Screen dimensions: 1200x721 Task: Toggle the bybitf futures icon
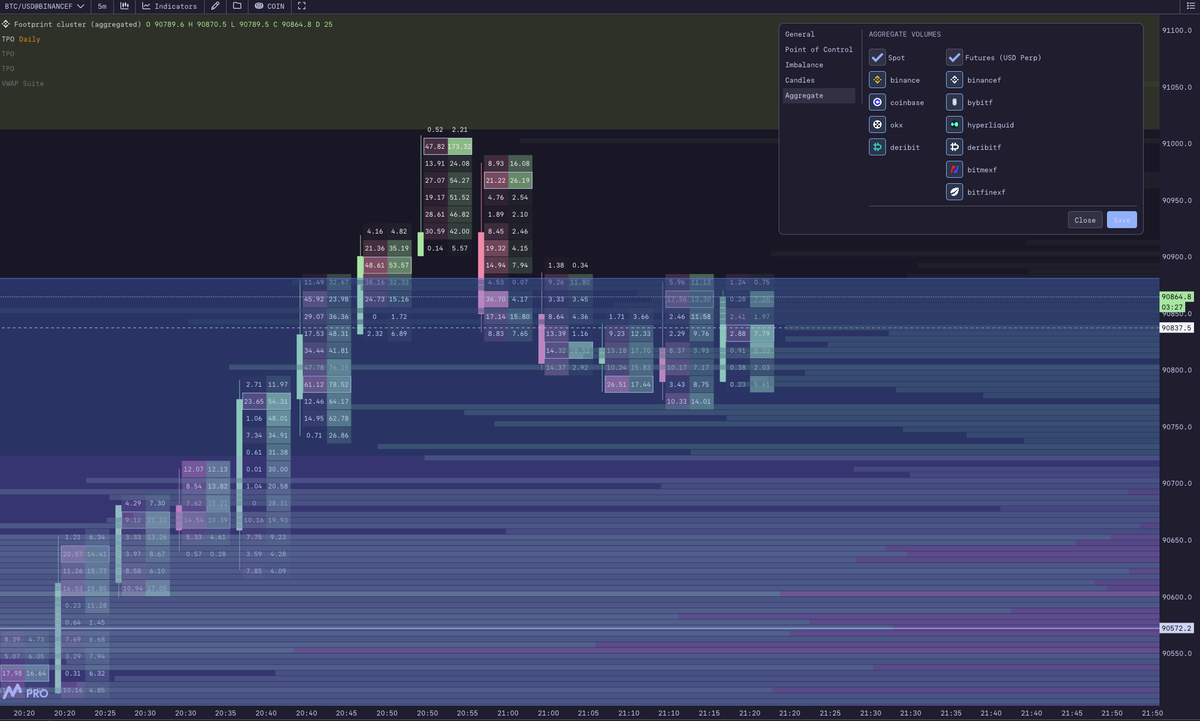click(x=955, y=102)
